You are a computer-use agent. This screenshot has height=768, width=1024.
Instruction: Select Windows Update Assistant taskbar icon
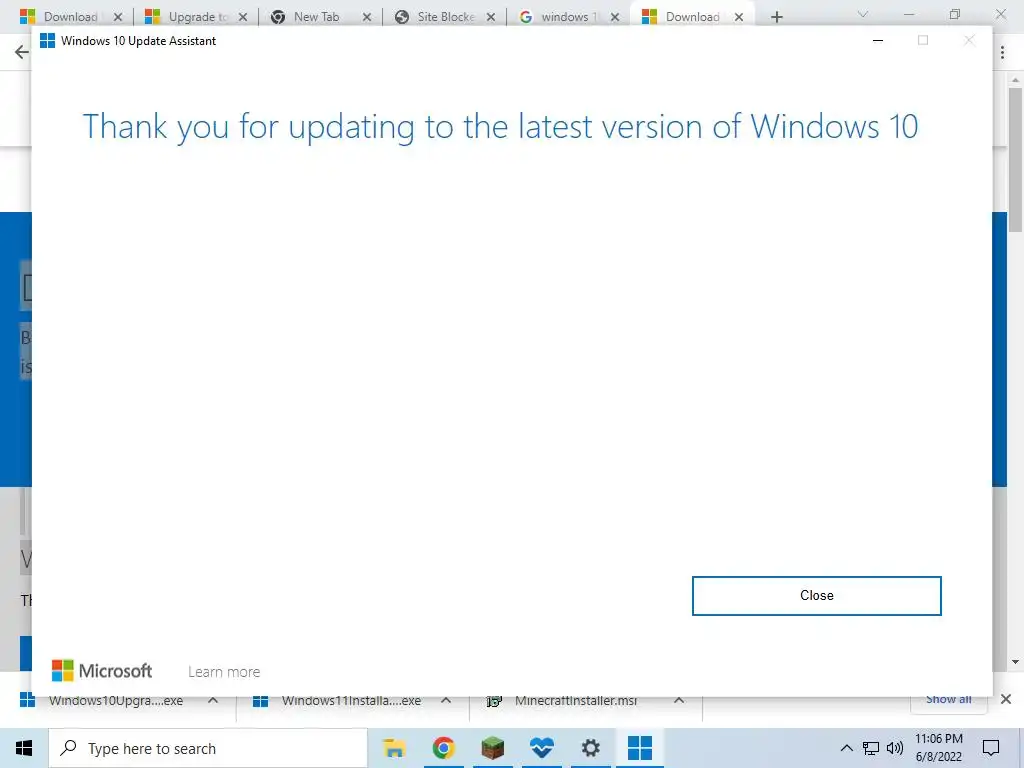[640, 748]
